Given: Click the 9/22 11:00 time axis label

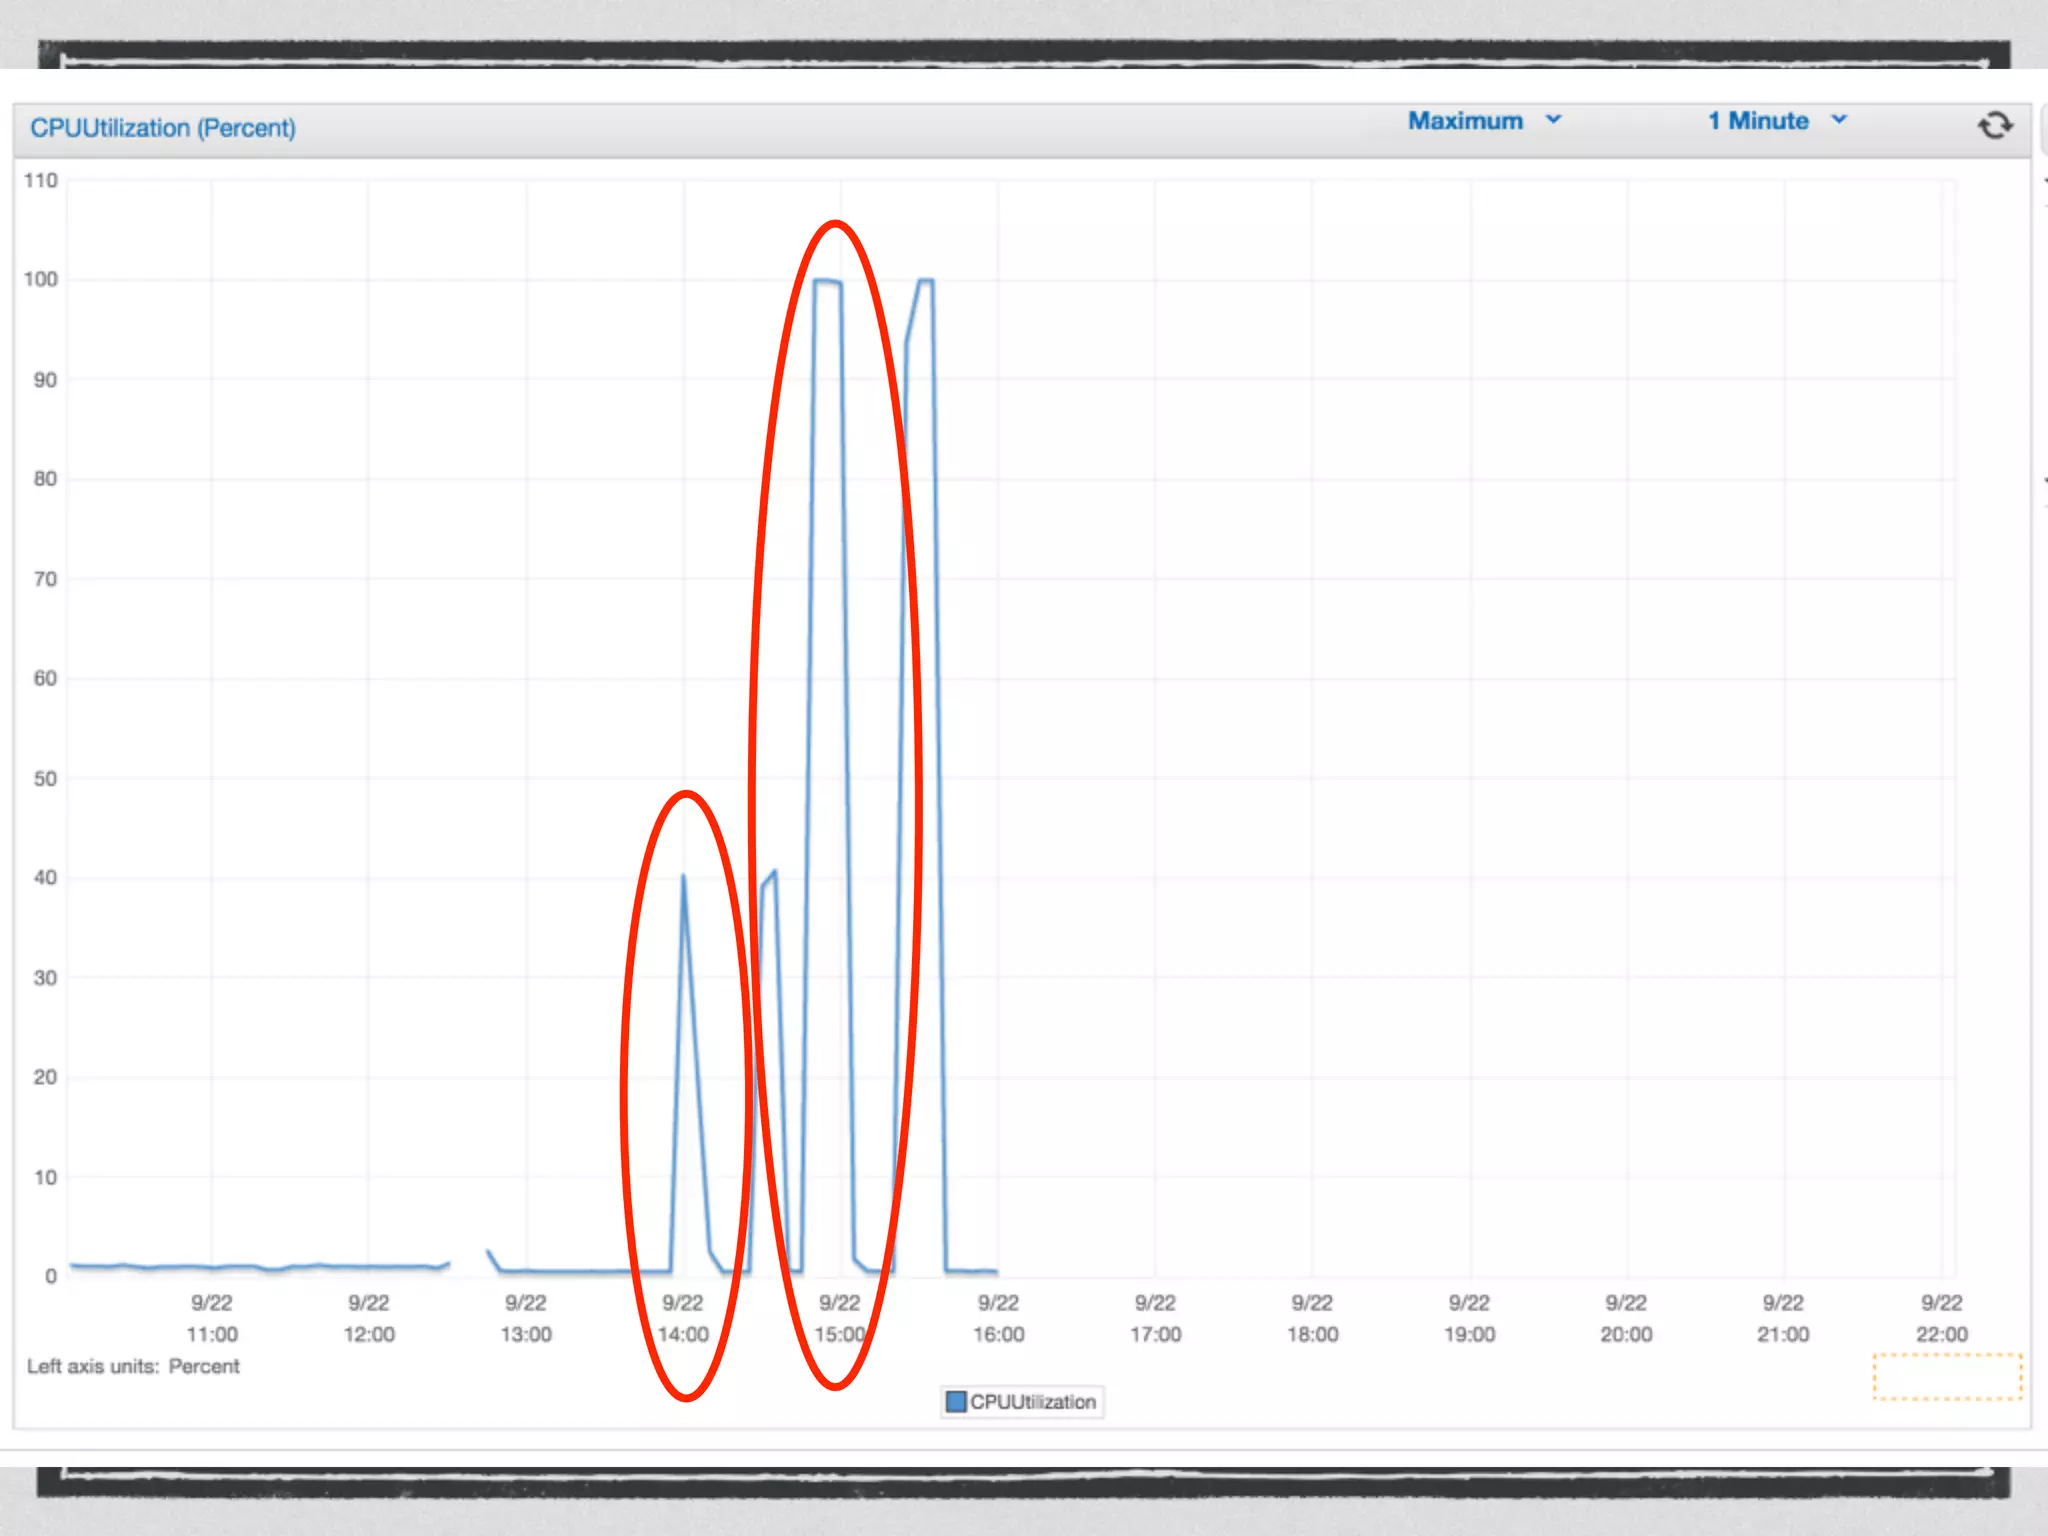Looking at the screenshot, I should (x=212, y=1318).
